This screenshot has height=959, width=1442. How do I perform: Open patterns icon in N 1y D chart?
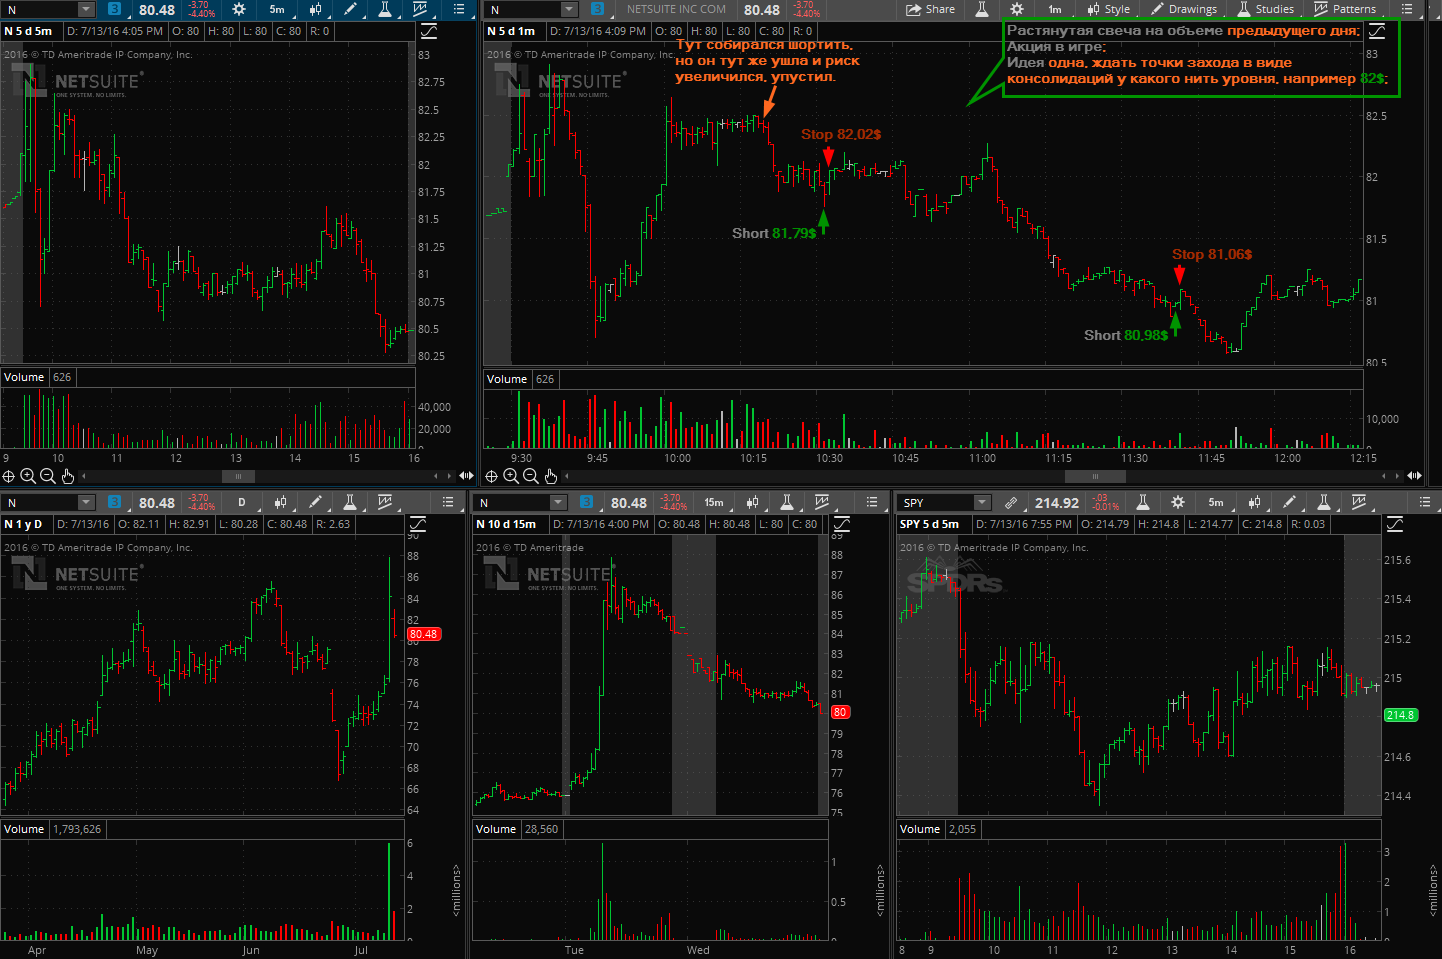click(x=385, y=502)
